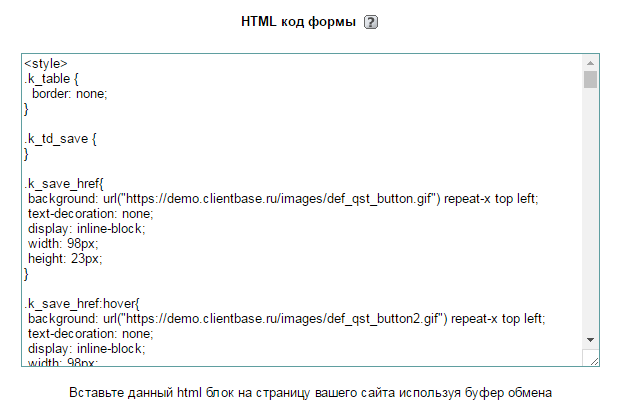This screenshot has height=412, width=626.
Task: Click the ".k_save_href{" selector line
Action: [62, 184]
